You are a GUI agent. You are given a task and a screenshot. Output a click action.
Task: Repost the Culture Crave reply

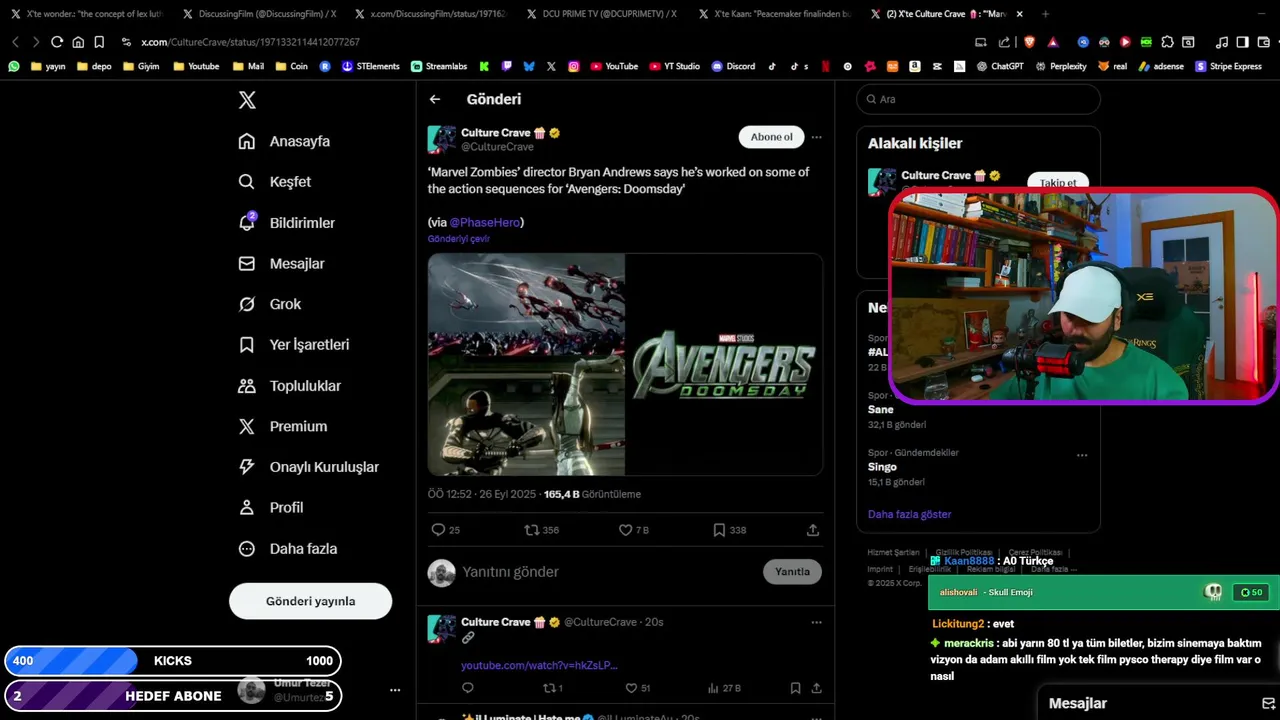(x=552, y=688)
